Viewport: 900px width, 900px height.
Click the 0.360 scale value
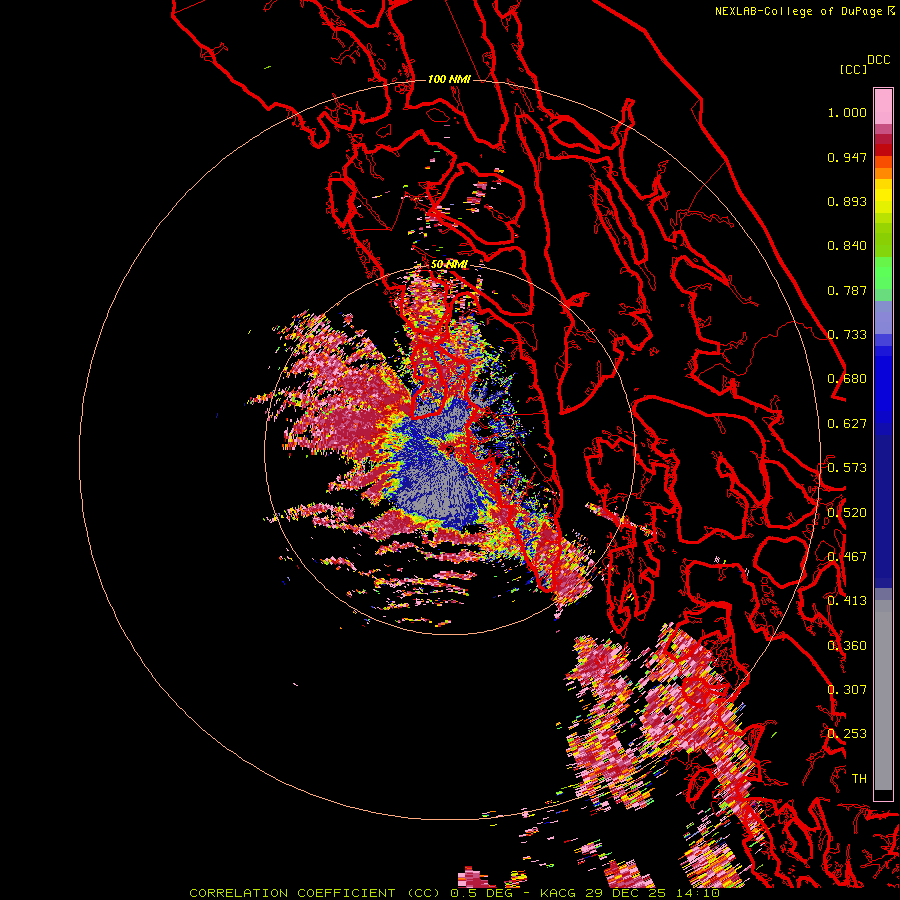[847, 646]
